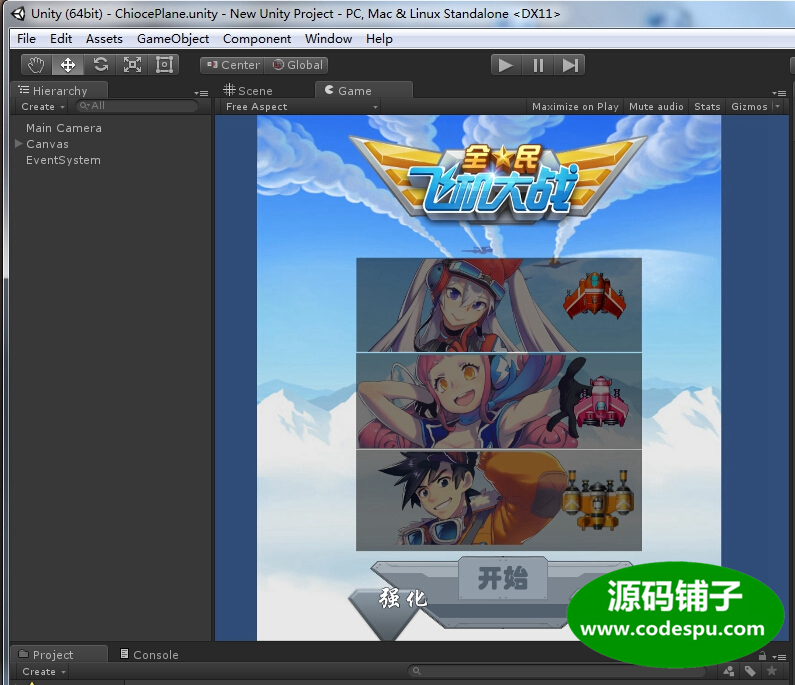Viewport: 795px width, 685px height.
Task: Choose the red plane pilot card
Action: (499, 305)
